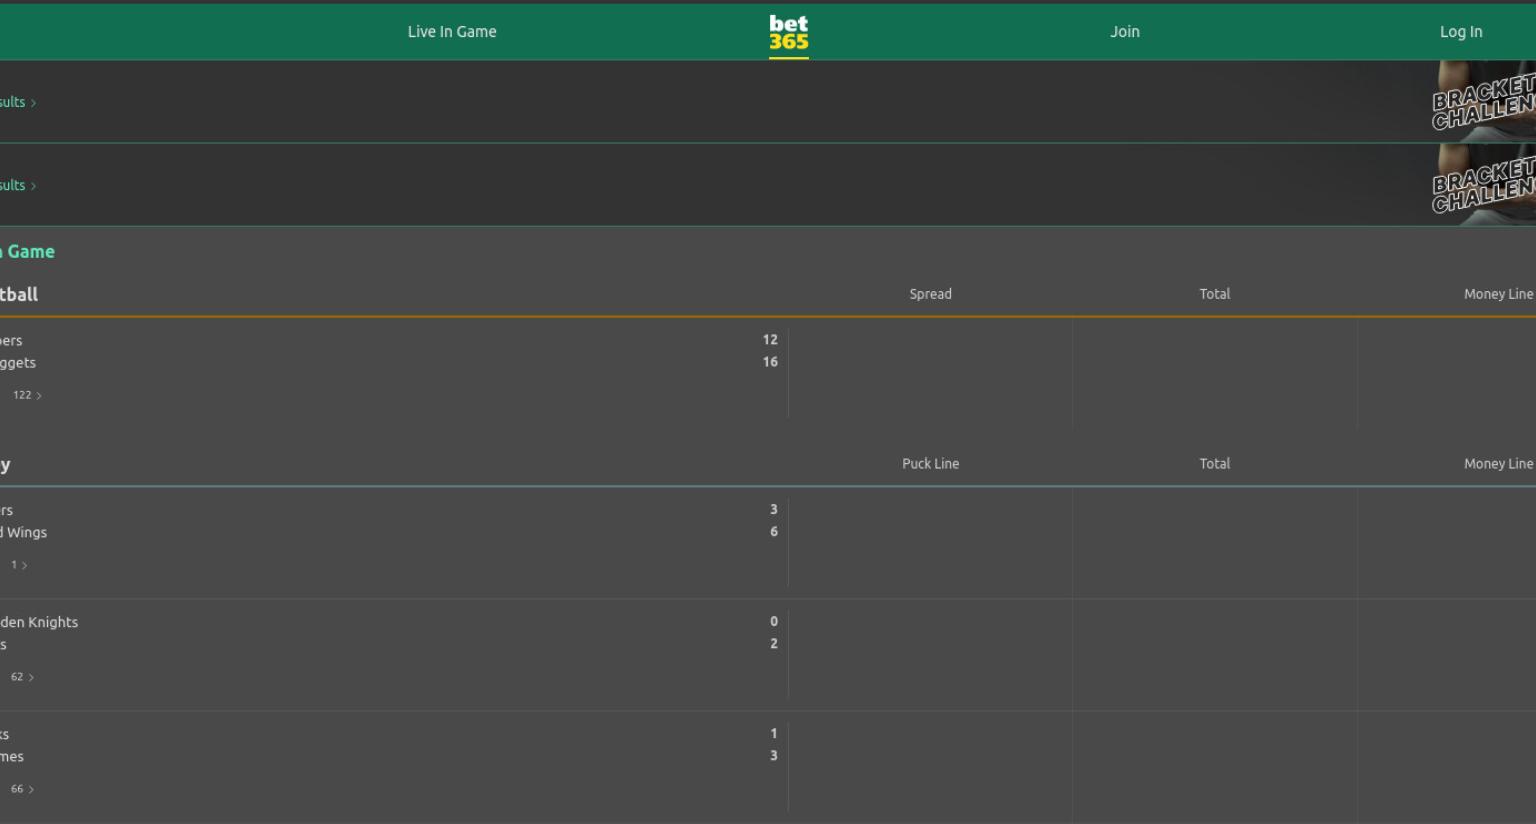Image resolution: width=1536 pixels, height=824 pixels.
Task: Click Money Line header in hockey section
Action: tap(1498, 464)
